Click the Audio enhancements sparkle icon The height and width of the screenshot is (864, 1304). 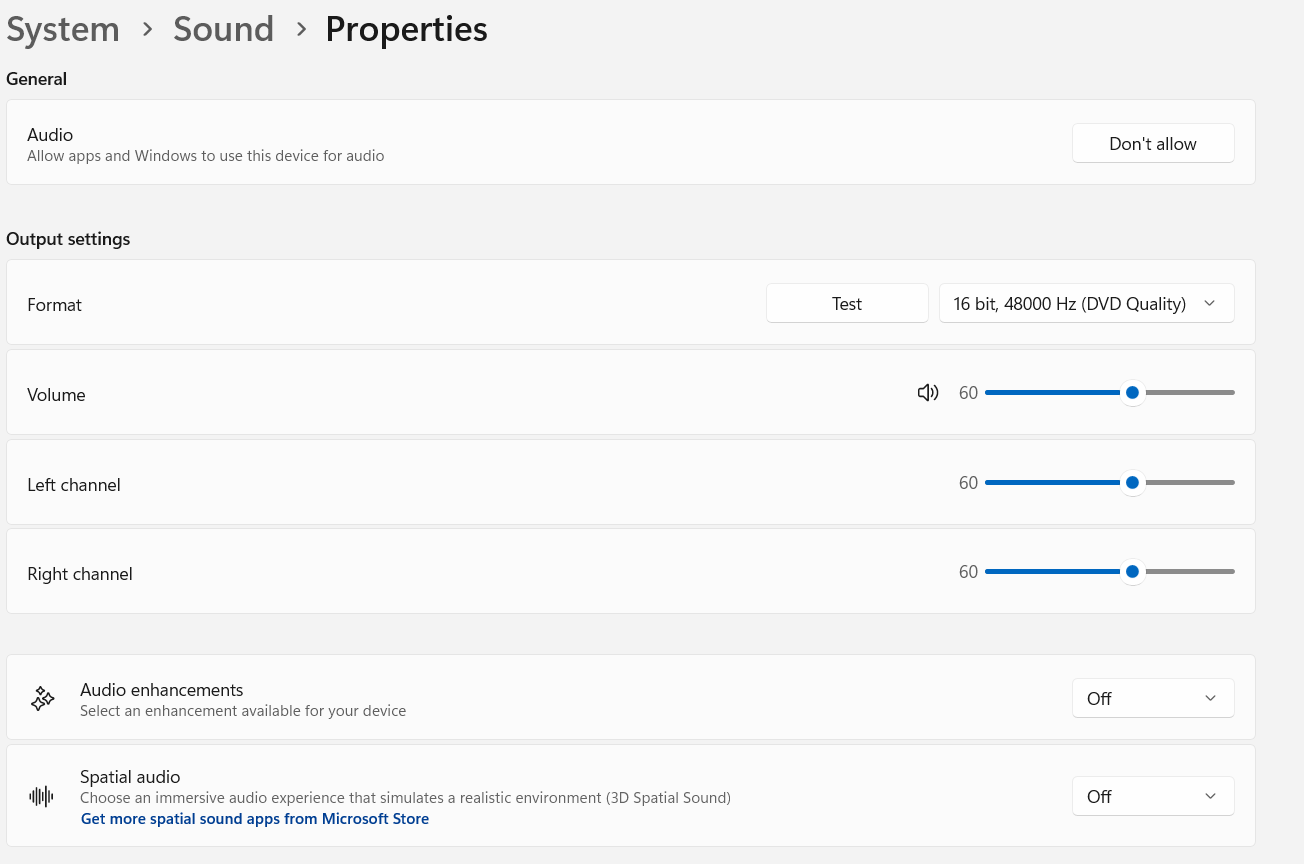point(42,699)
